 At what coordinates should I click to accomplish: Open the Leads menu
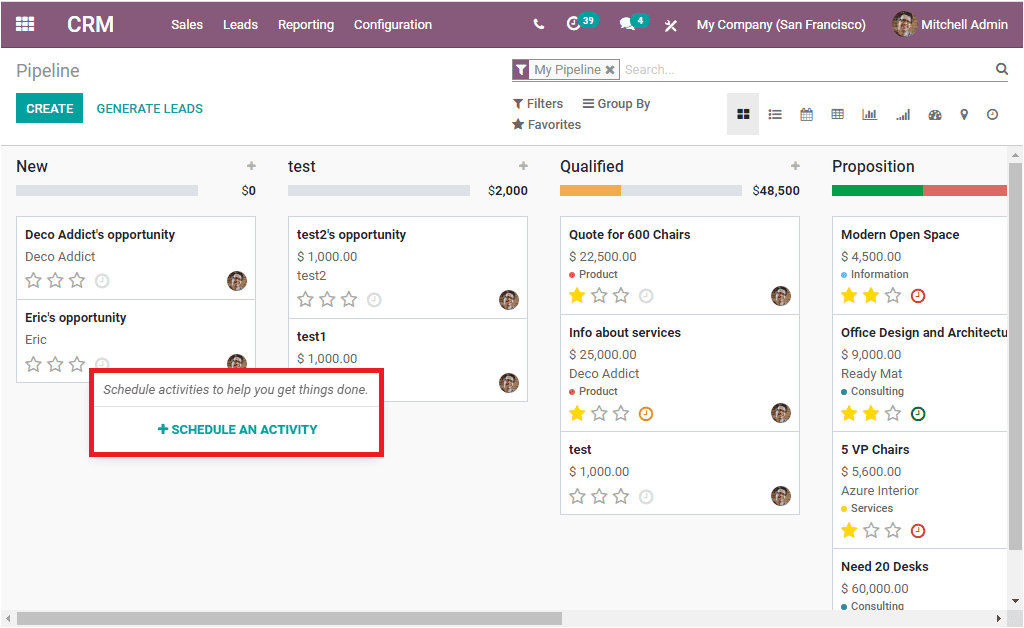tap(240, 24)
